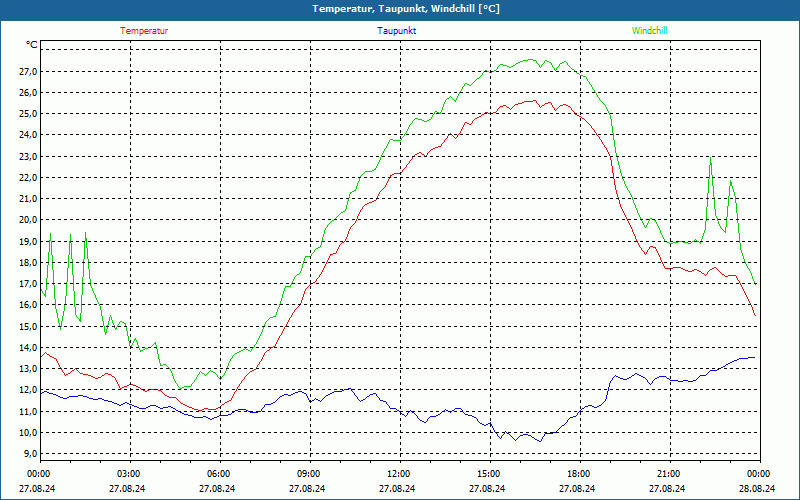The width and height of the screenshot is (800, 500).
Task: Click the '23,0' y-axis value
Action: coord(28,157)
